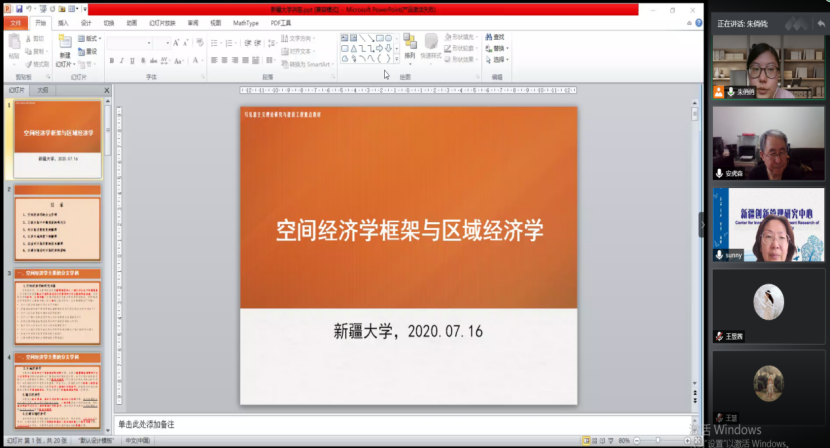Select the Right Arrow shape in gallery

(x=380, y=48)
